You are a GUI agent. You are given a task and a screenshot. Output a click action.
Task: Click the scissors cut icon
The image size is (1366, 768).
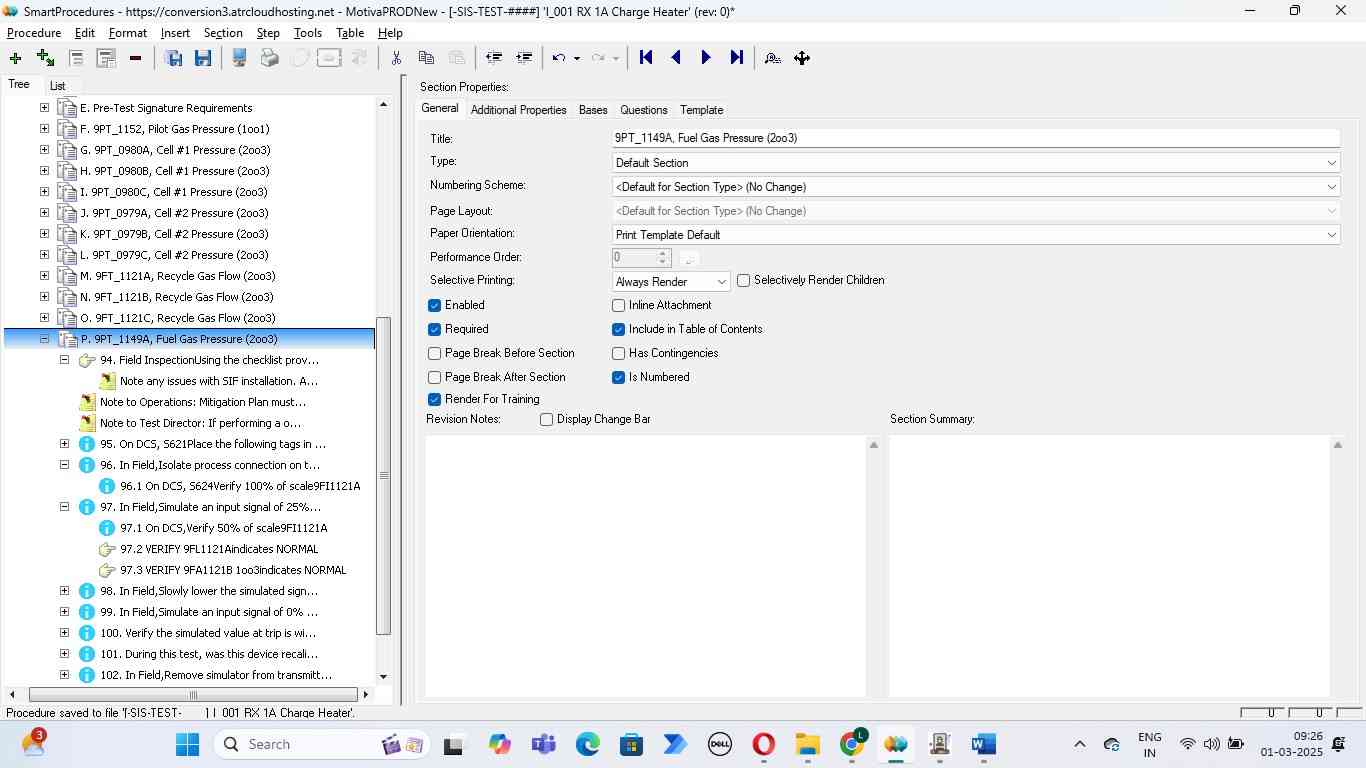click(396, 58)
